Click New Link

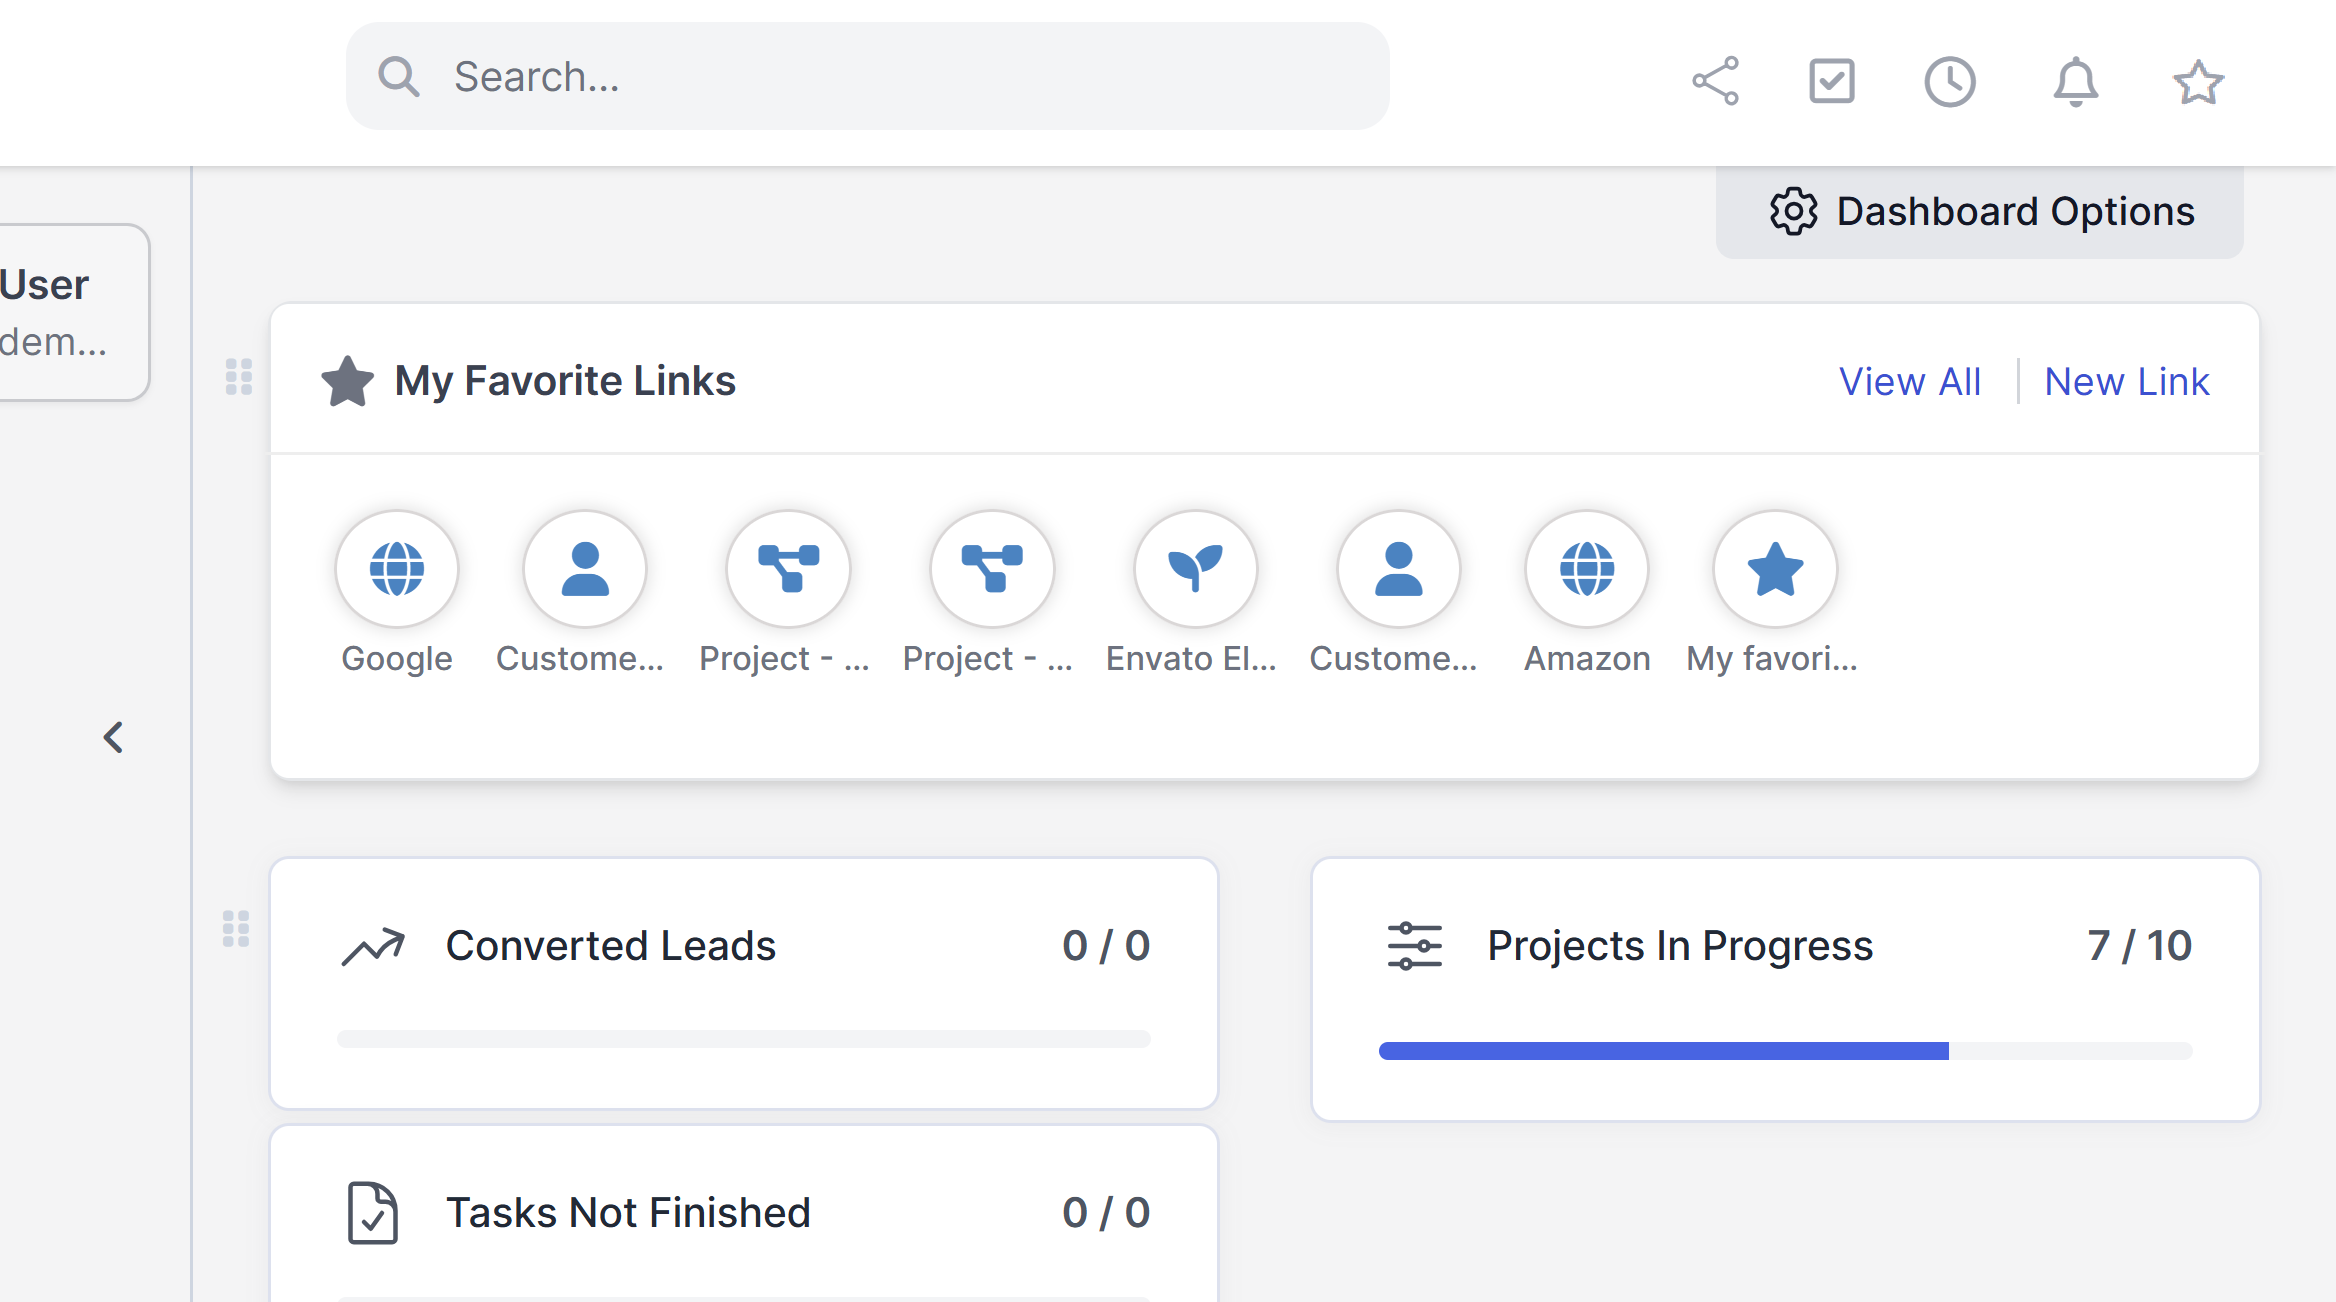[x=2127, y=382]
